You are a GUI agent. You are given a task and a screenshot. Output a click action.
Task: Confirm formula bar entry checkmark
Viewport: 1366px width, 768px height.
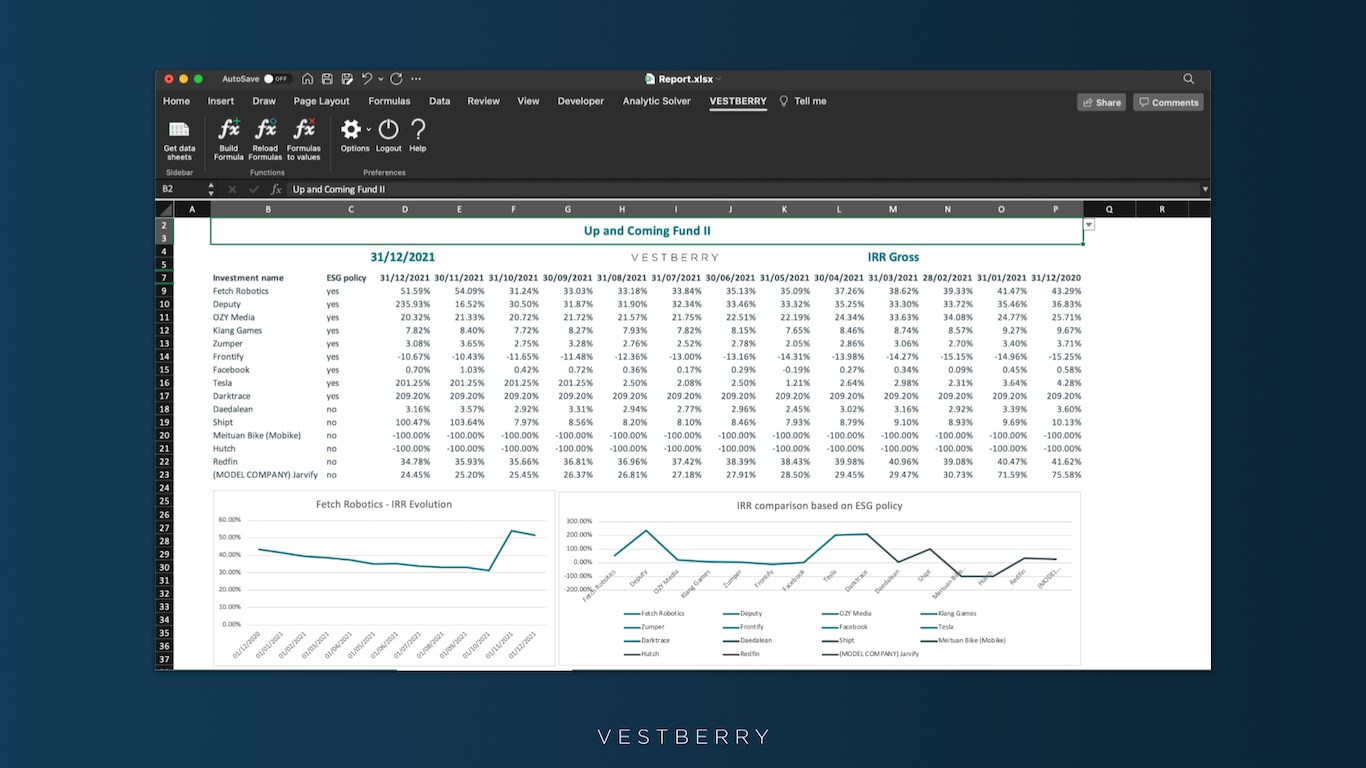pos(253,189)
